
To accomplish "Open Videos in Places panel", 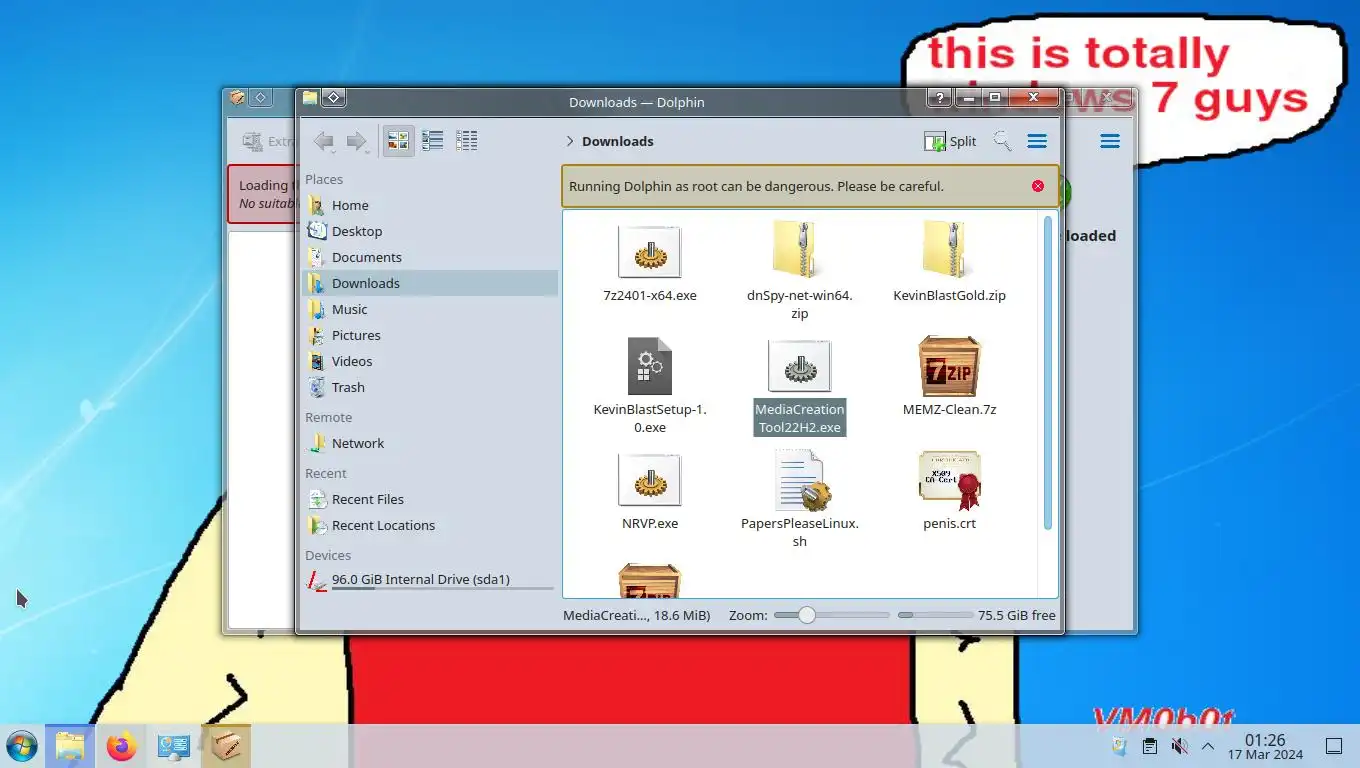I will (430, 361).
